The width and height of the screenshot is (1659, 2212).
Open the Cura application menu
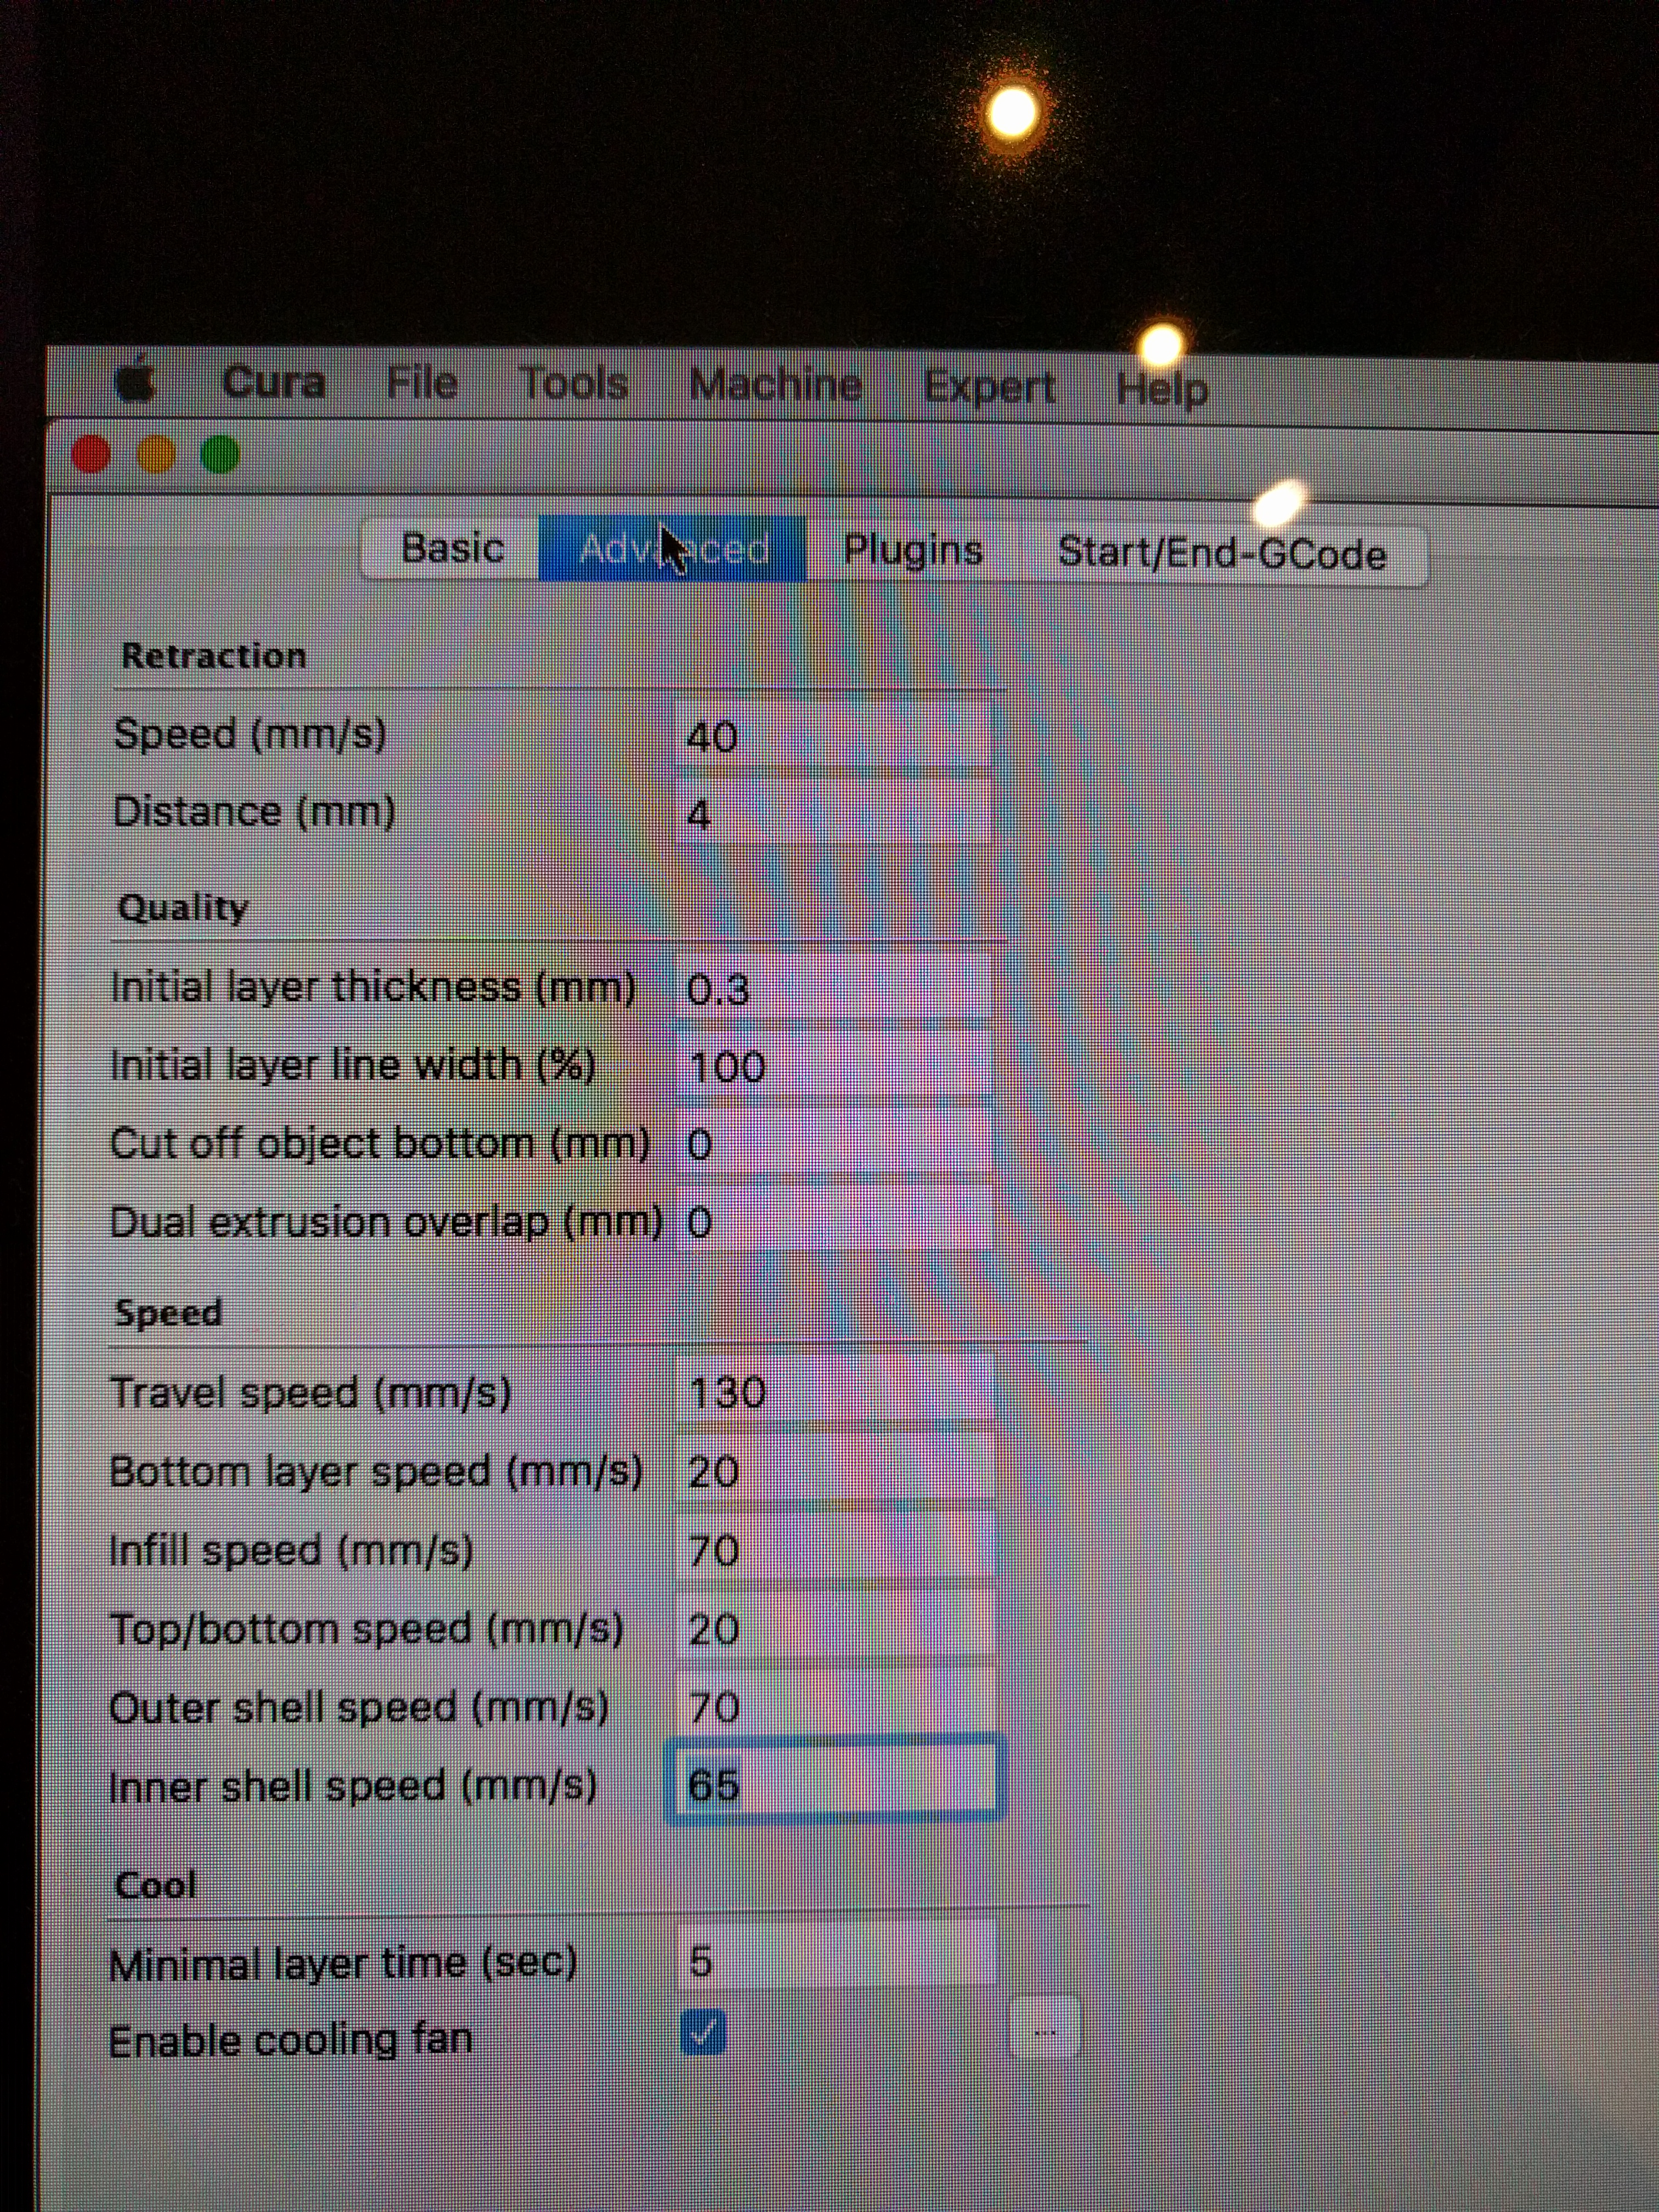274,382
